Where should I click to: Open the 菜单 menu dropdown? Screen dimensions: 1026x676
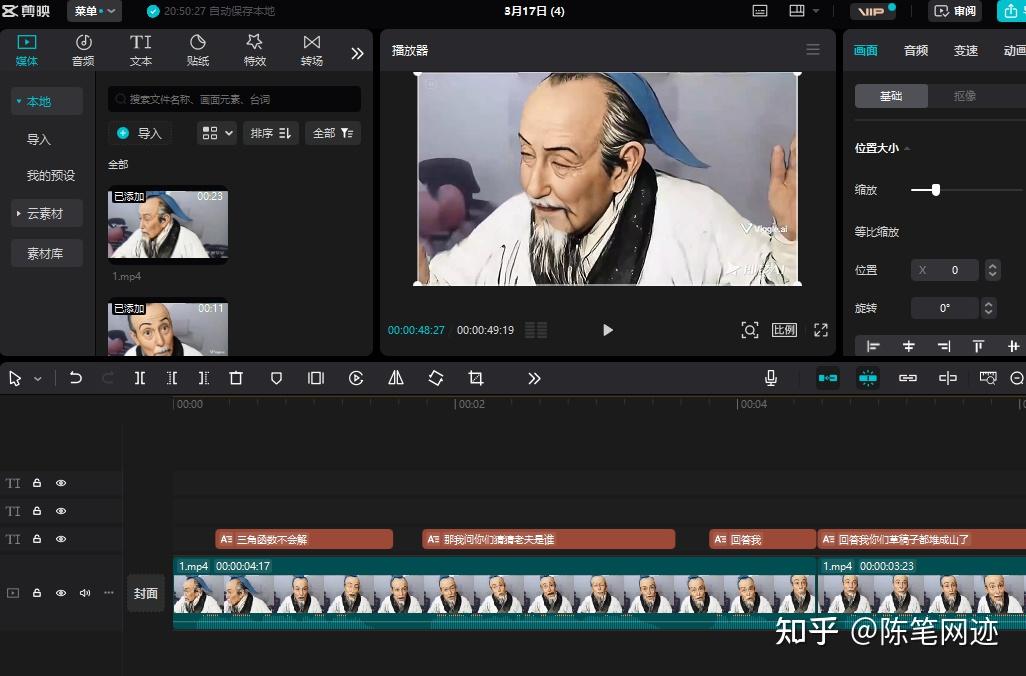(94, 11)
